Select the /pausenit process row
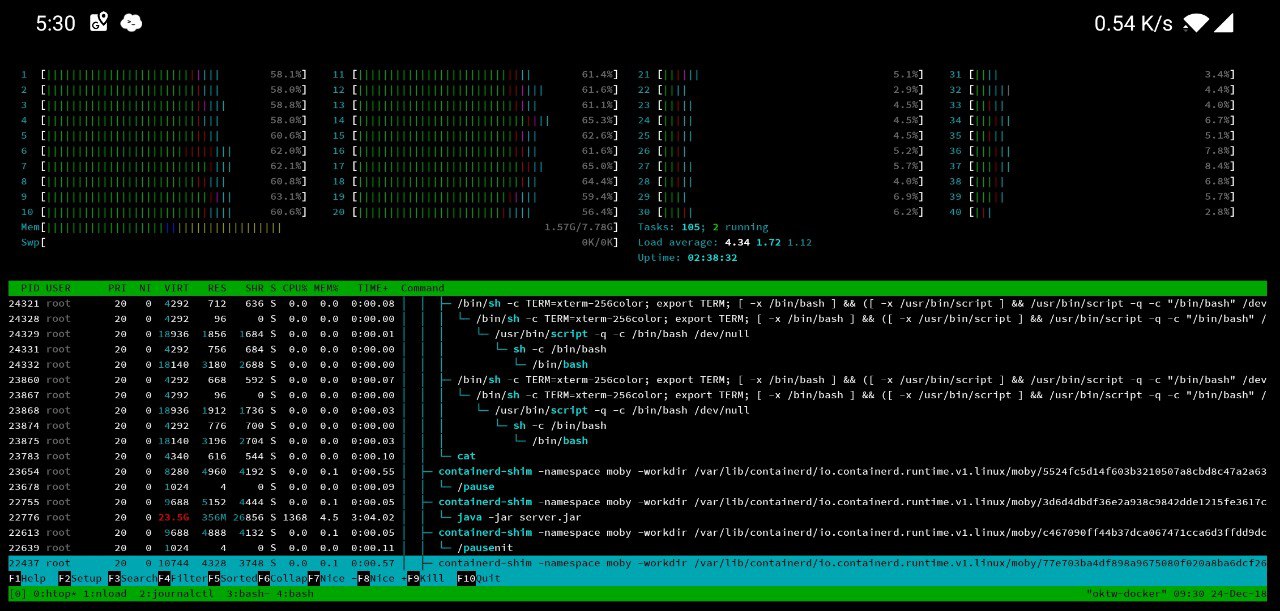This screenshot has height=611, width=1280. 637,548
